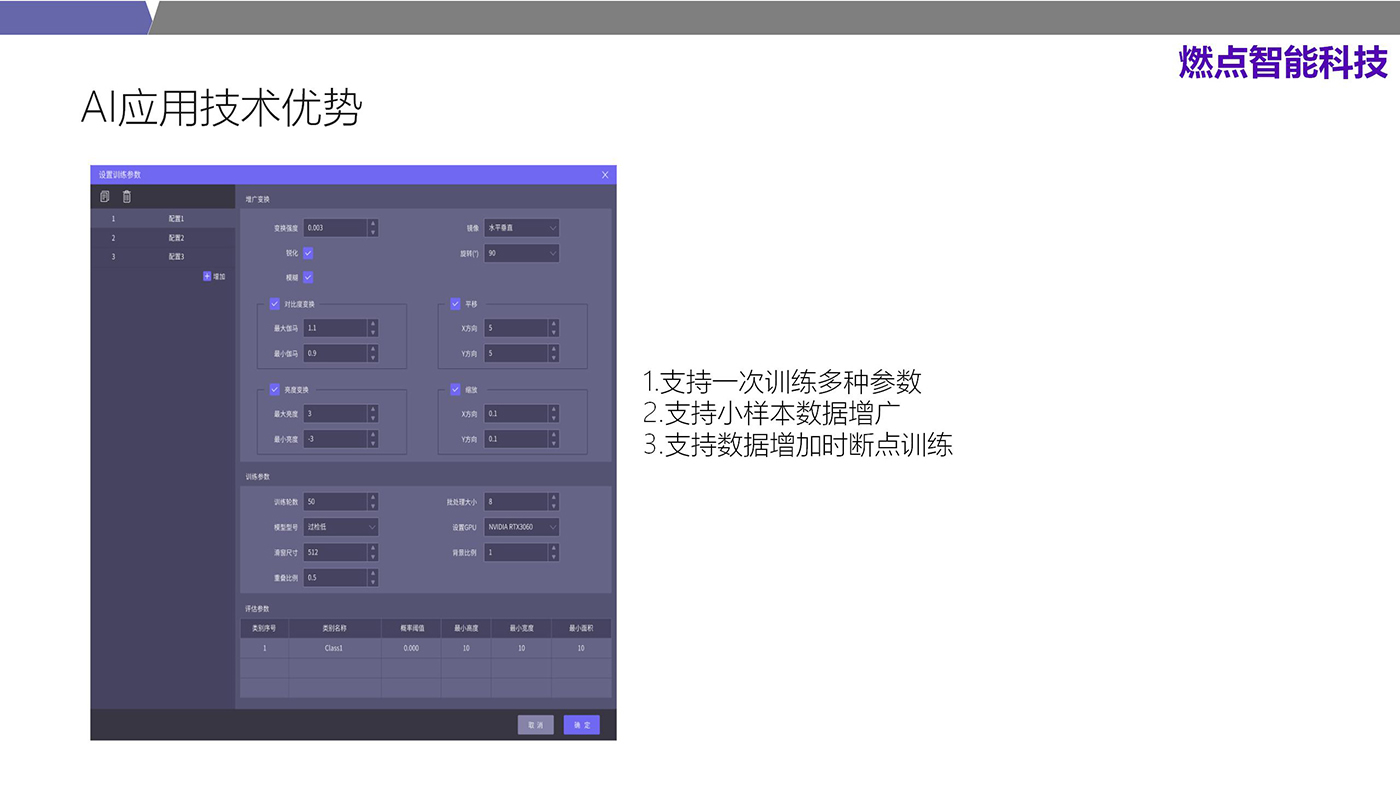Click the plus icon beside 增加
Viewport: 1400px width, 787px height.
pos(207,276)
